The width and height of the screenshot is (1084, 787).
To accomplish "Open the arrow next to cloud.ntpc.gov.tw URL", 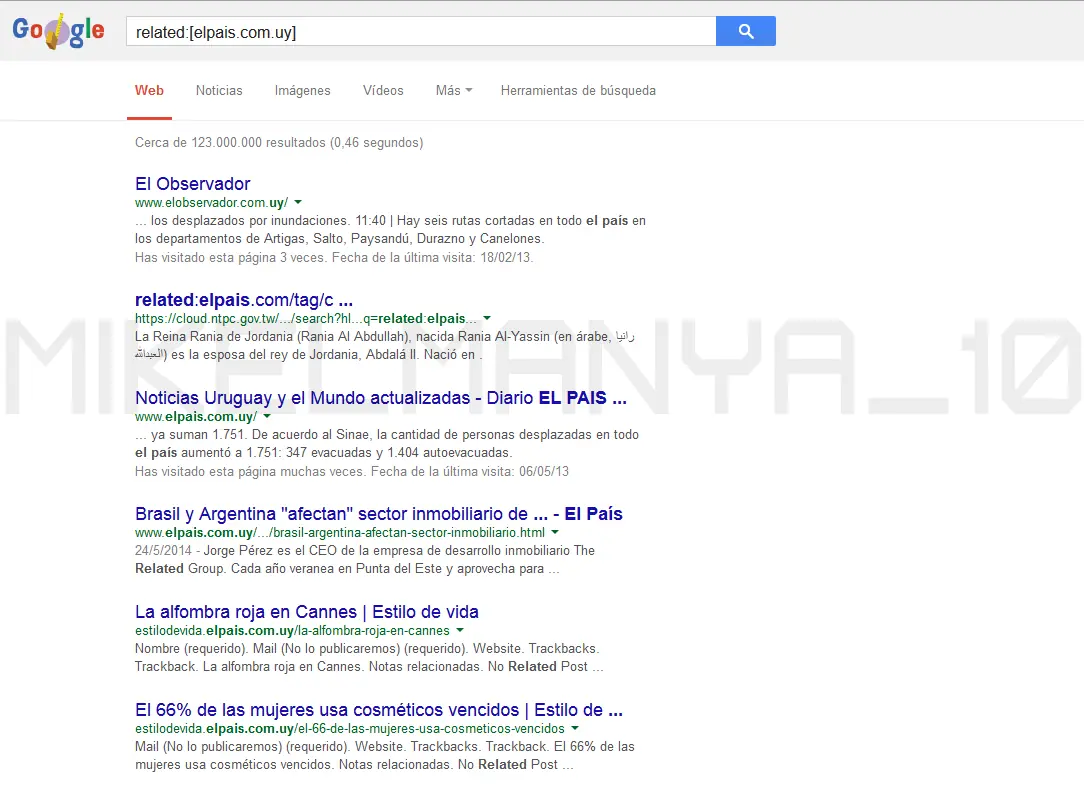I will [x=487, y=318].
